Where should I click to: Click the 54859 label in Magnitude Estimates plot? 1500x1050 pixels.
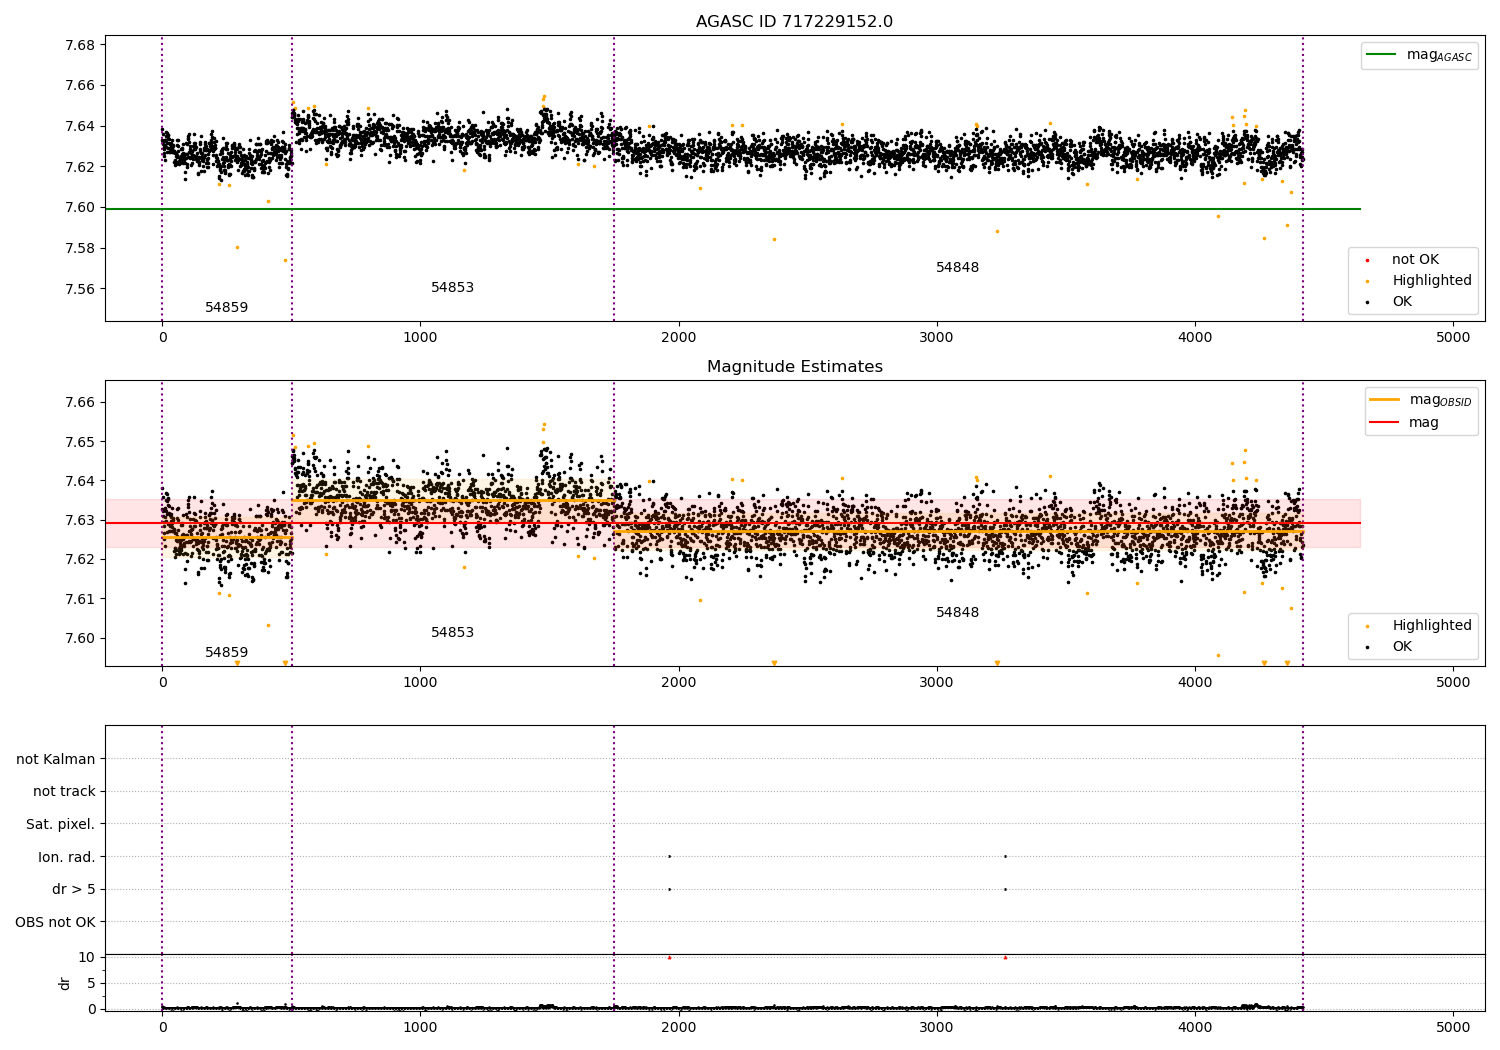tap(227, 653)
